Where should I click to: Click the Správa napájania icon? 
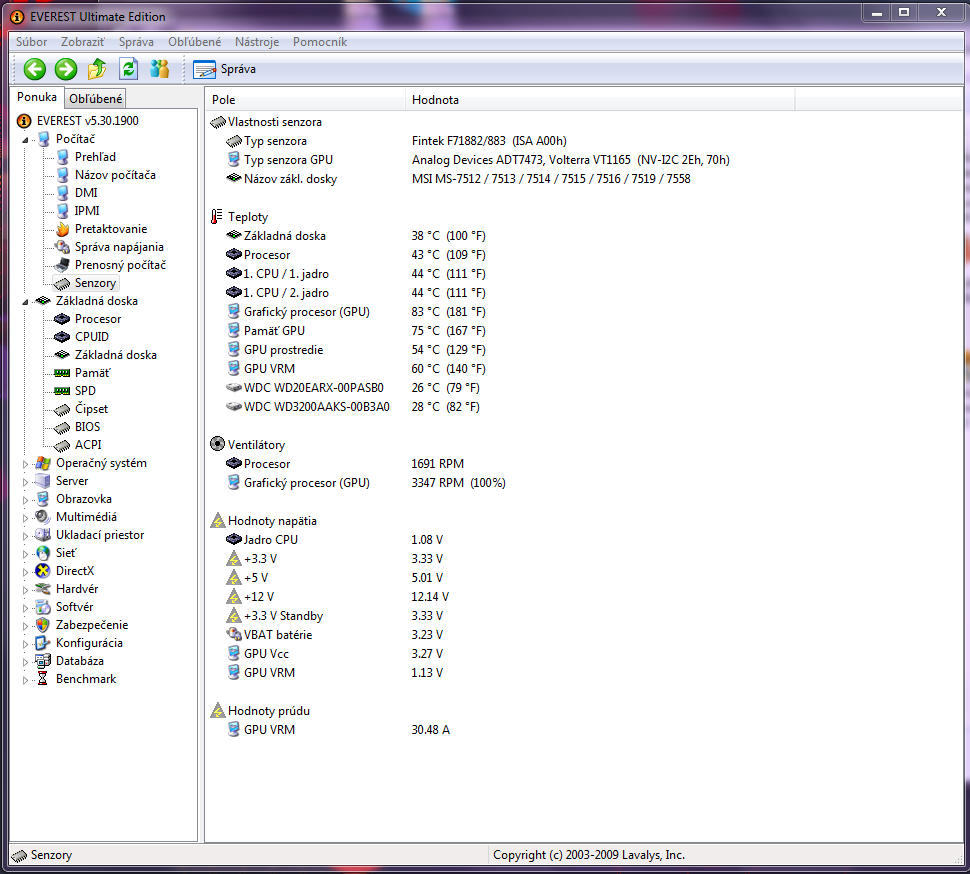62,247
